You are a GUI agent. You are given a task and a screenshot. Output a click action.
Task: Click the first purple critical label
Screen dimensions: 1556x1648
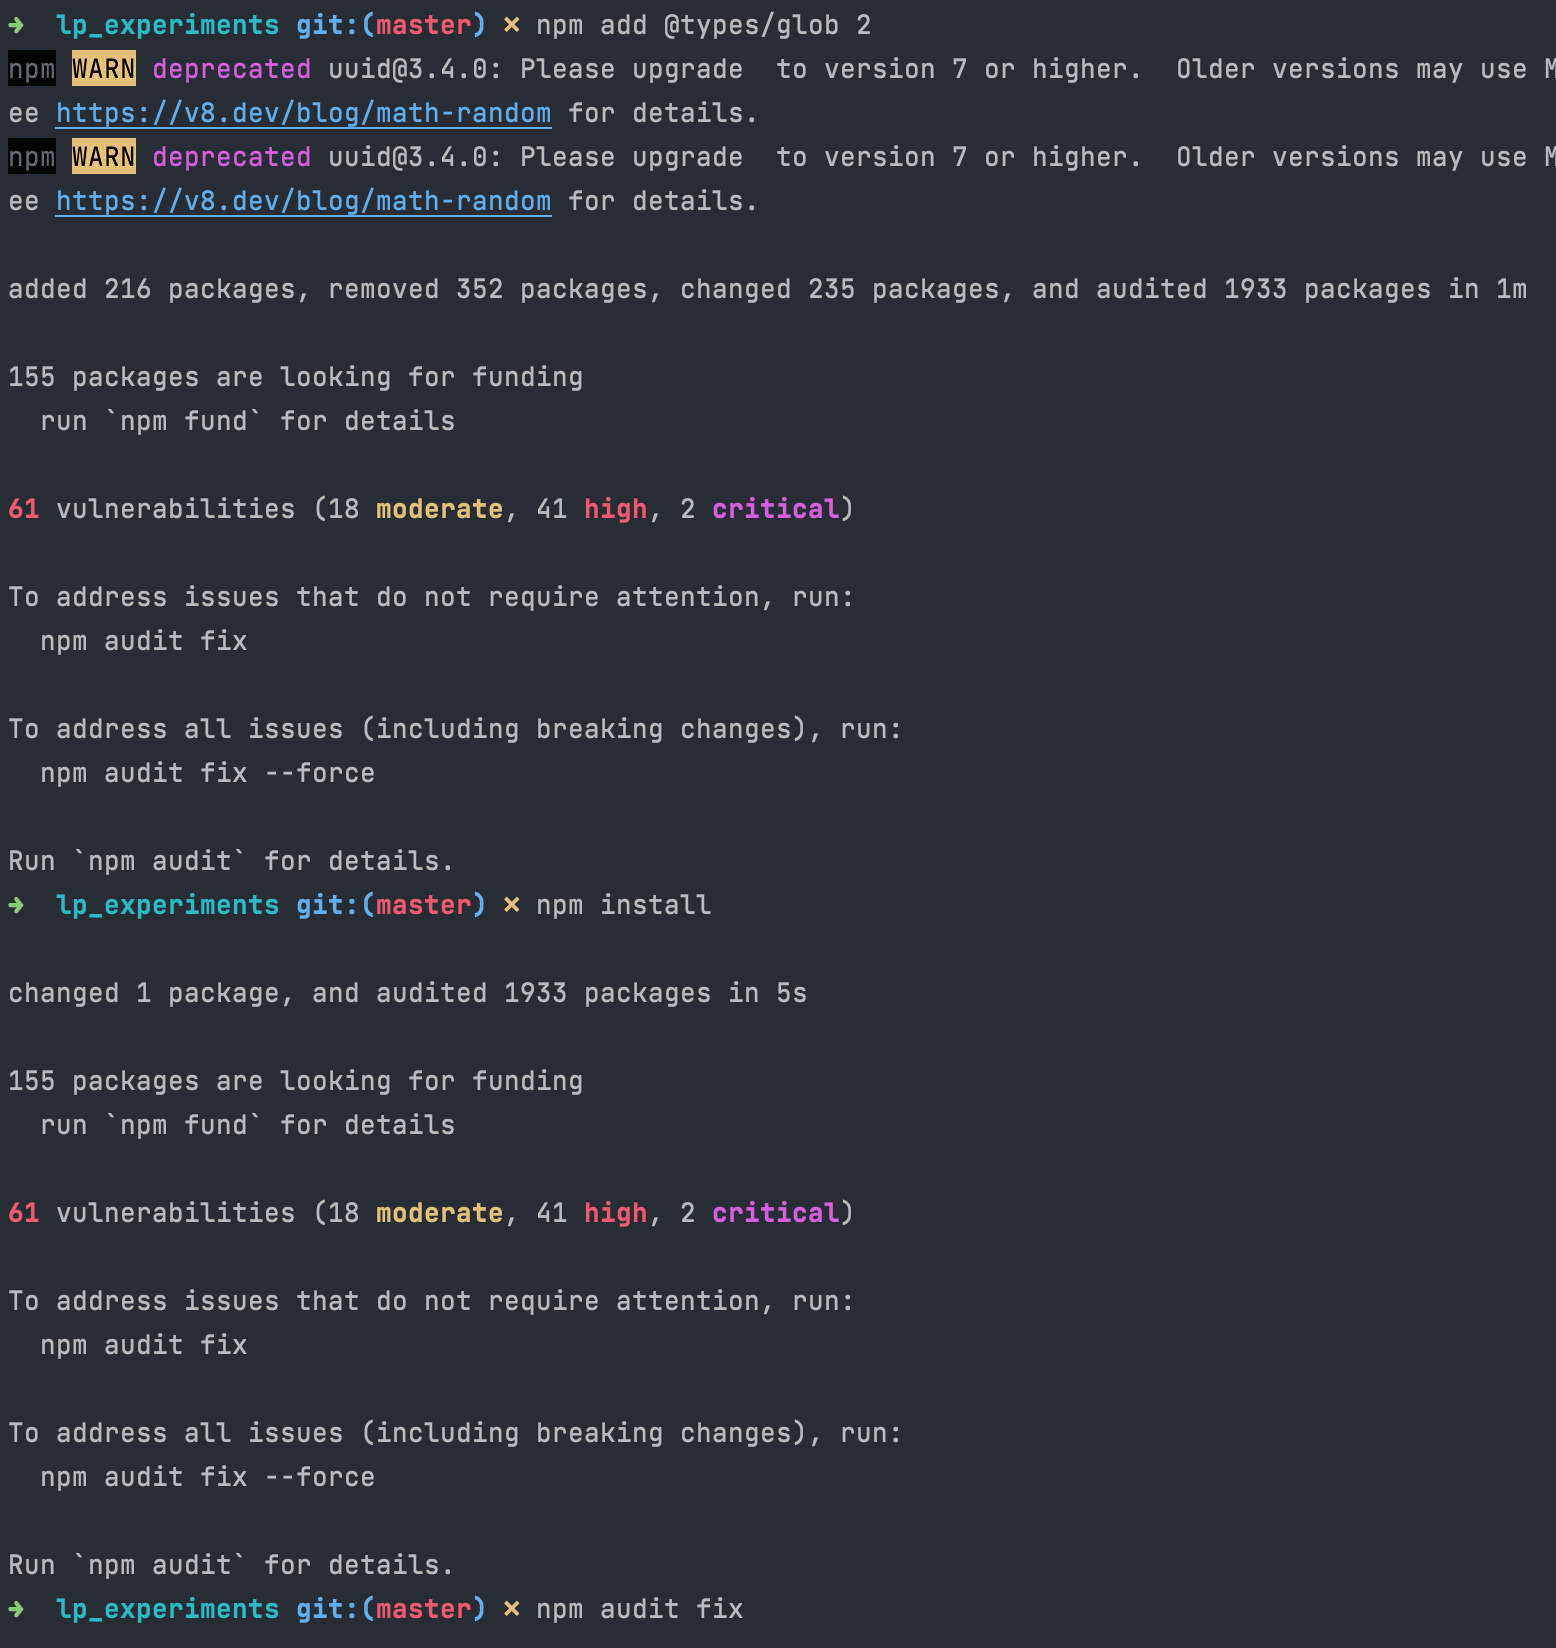[775, 509]
